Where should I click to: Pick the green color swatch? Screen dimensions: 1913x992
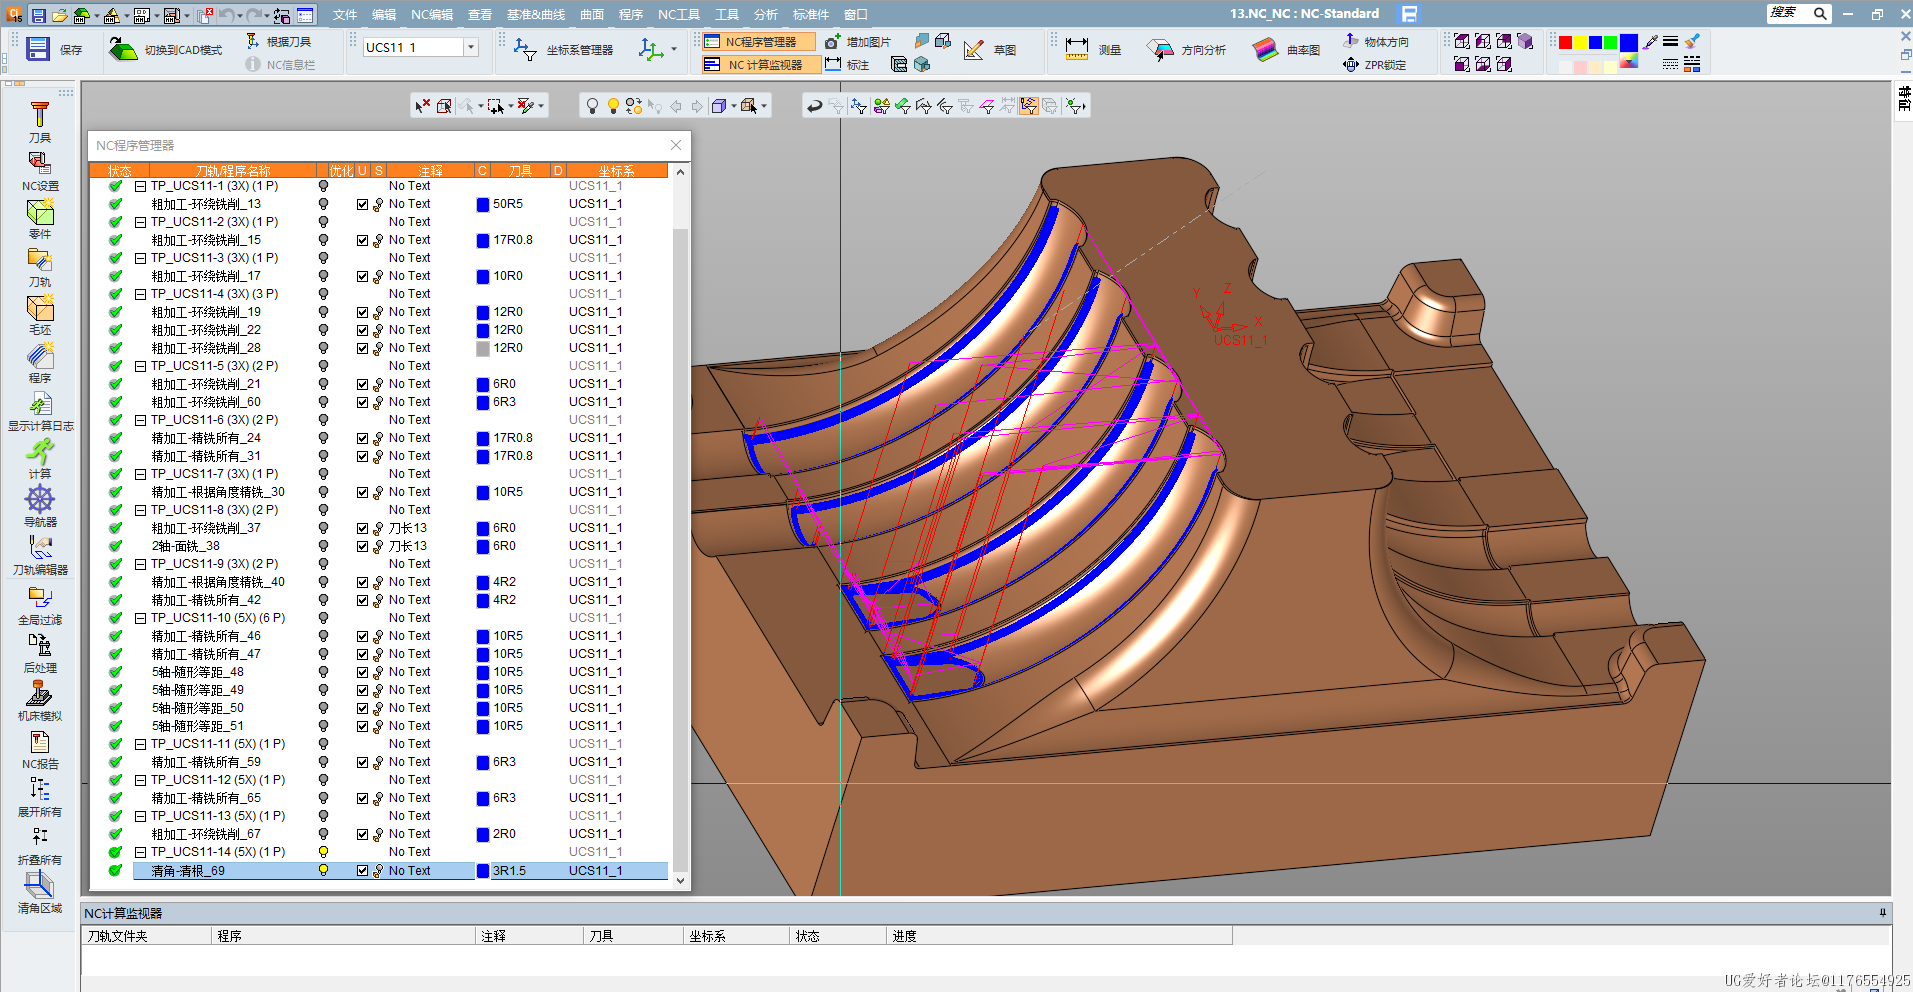1610,42
